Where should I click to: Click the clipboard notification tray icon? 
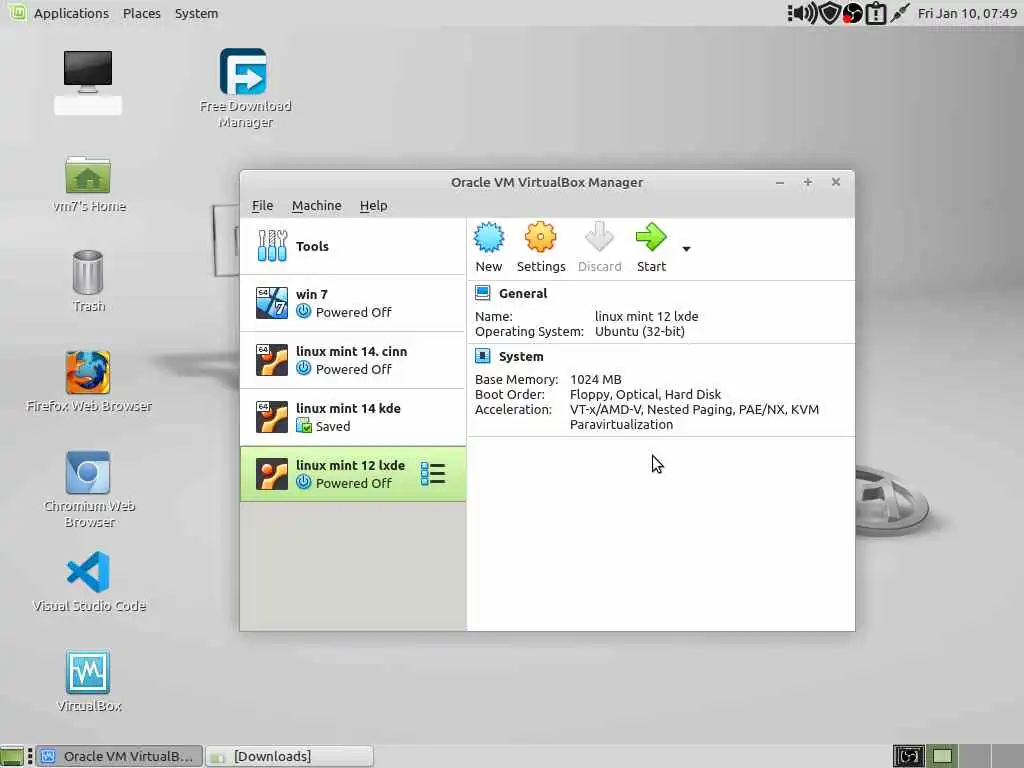(876, 13)
